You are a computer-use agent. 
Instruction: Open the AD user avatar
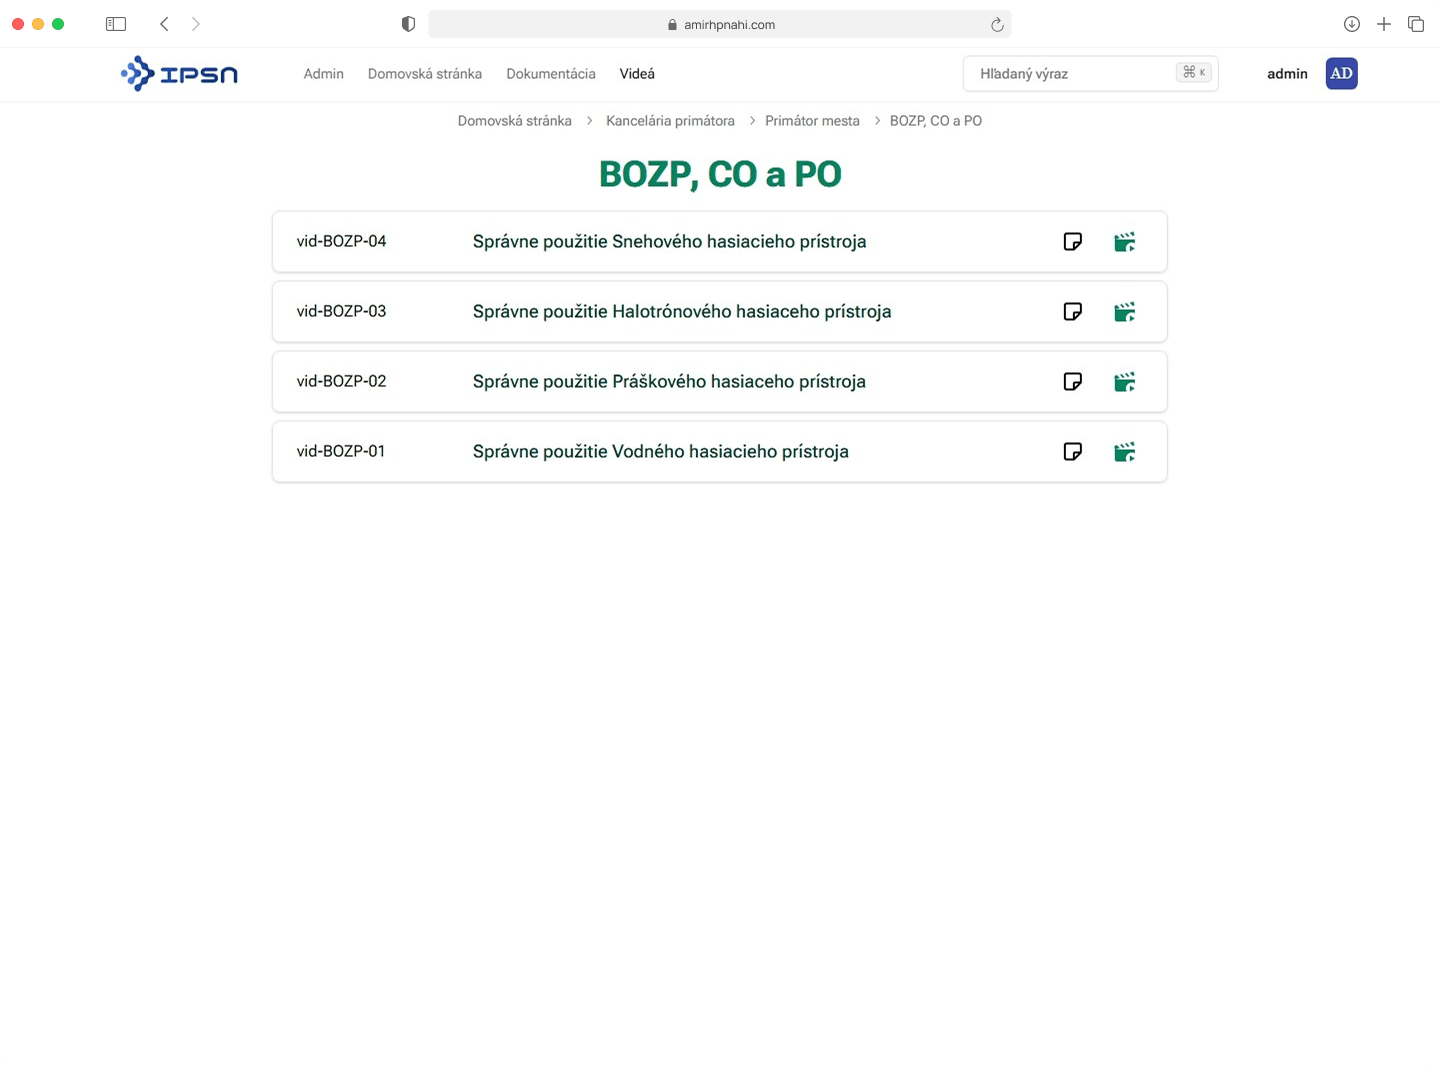click(x=1341, y=73)
